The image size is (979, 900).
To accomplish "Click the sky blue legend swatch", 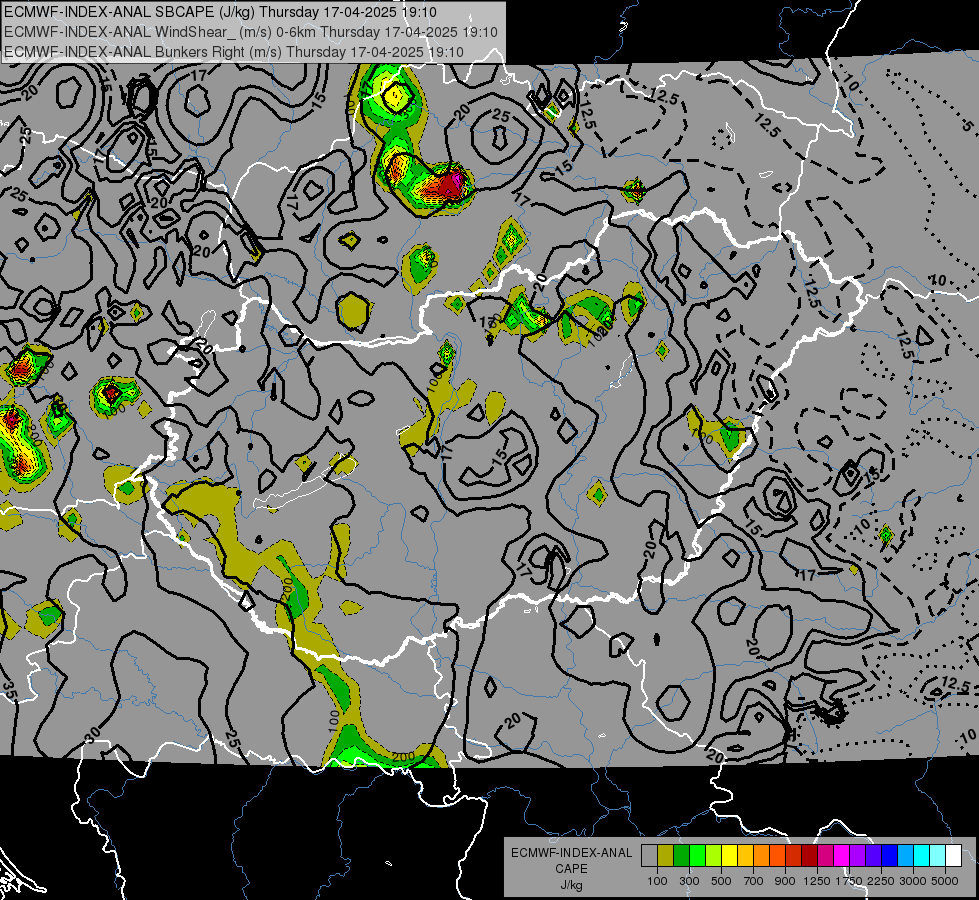I will pos(905,855).
